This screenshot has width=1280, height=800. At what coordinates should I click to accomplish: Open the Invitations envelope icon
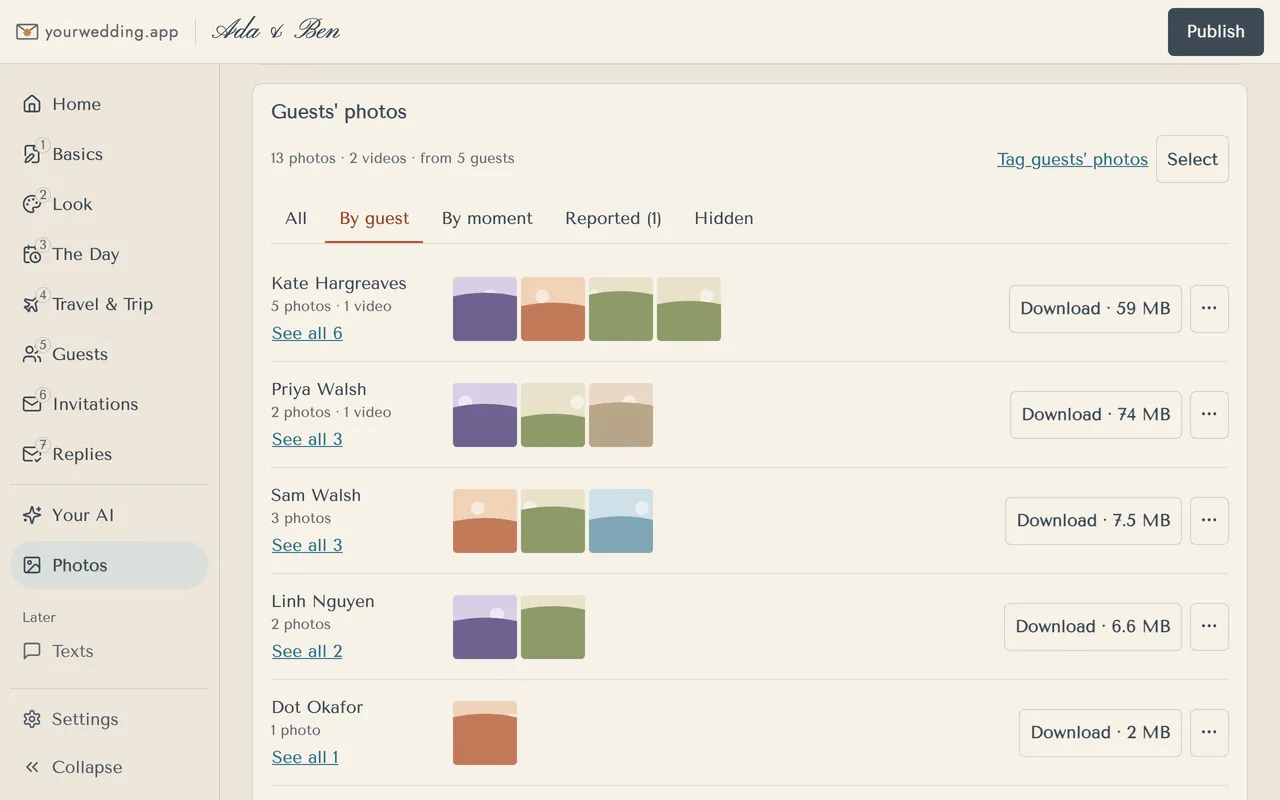point(32,404)
